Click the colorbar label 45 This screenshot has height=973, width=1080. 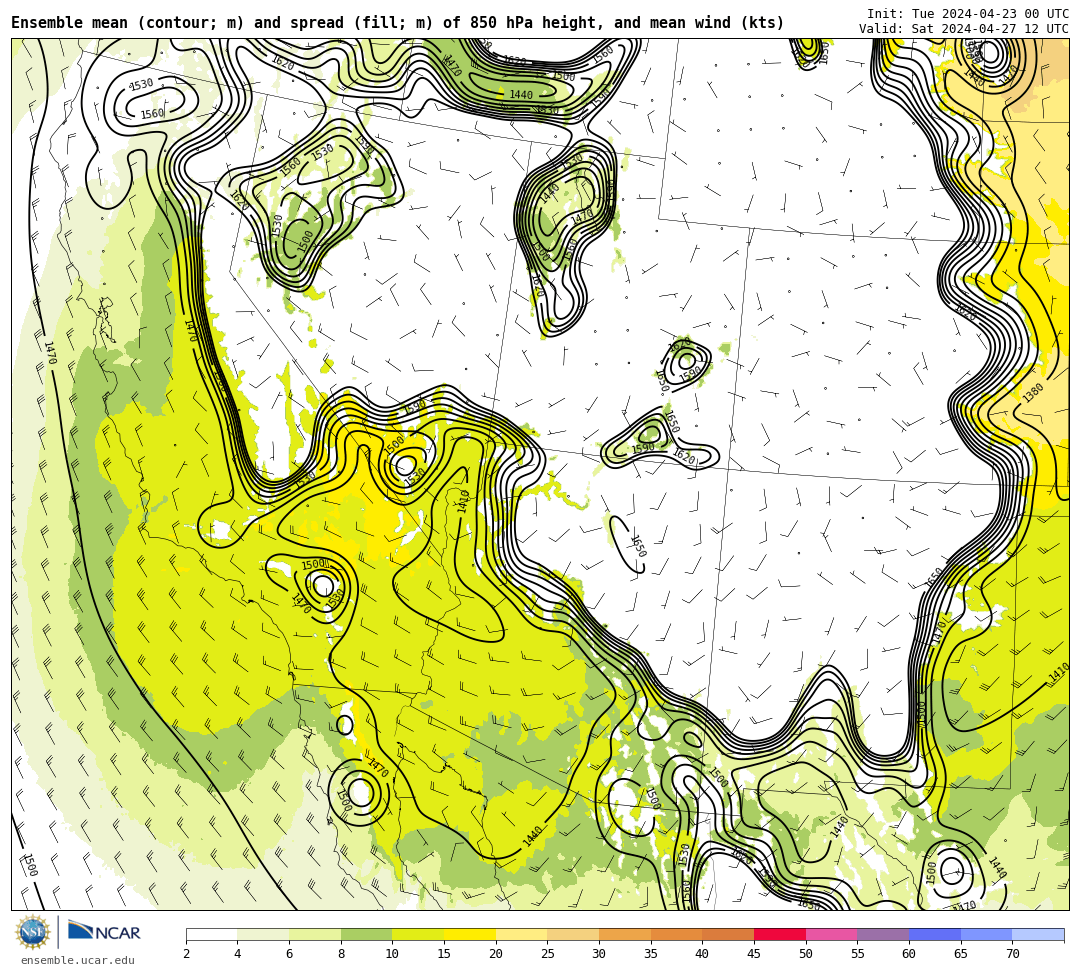[x=754, y=954]
